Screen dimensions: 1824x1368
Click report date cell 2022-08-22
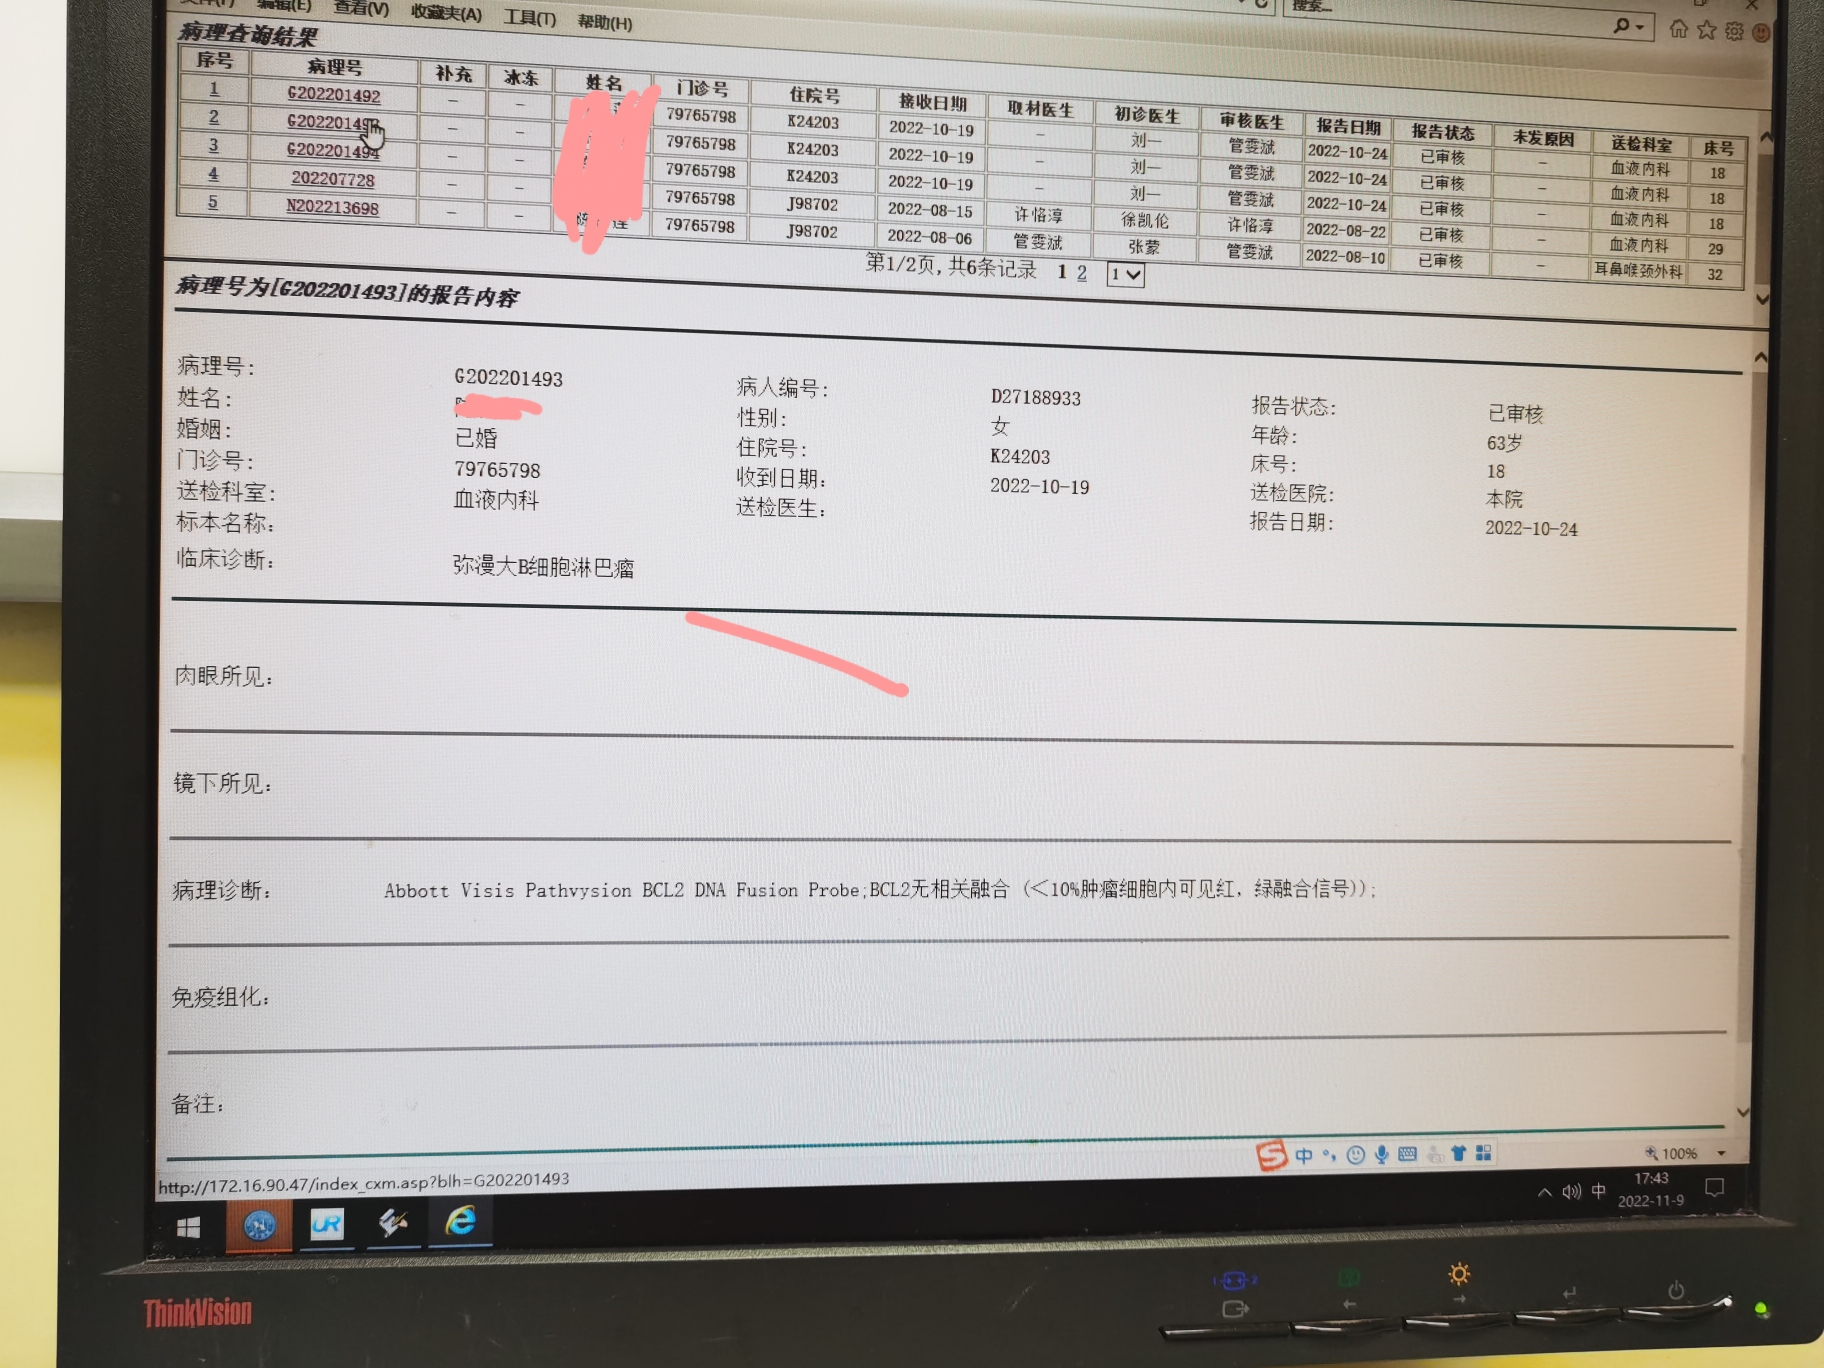click(1346, 230)
